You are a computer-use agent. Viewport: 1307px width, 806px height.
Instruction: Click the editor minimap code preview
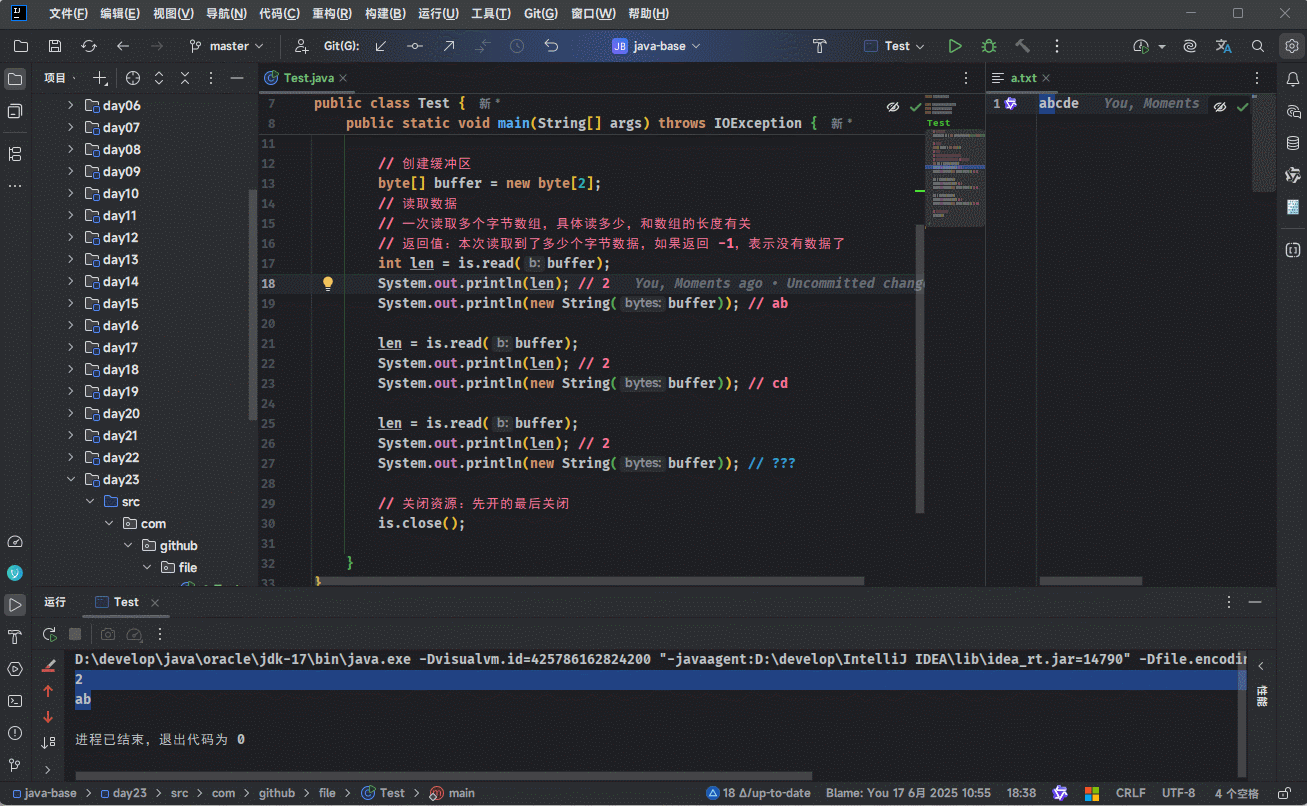(954, 165)
